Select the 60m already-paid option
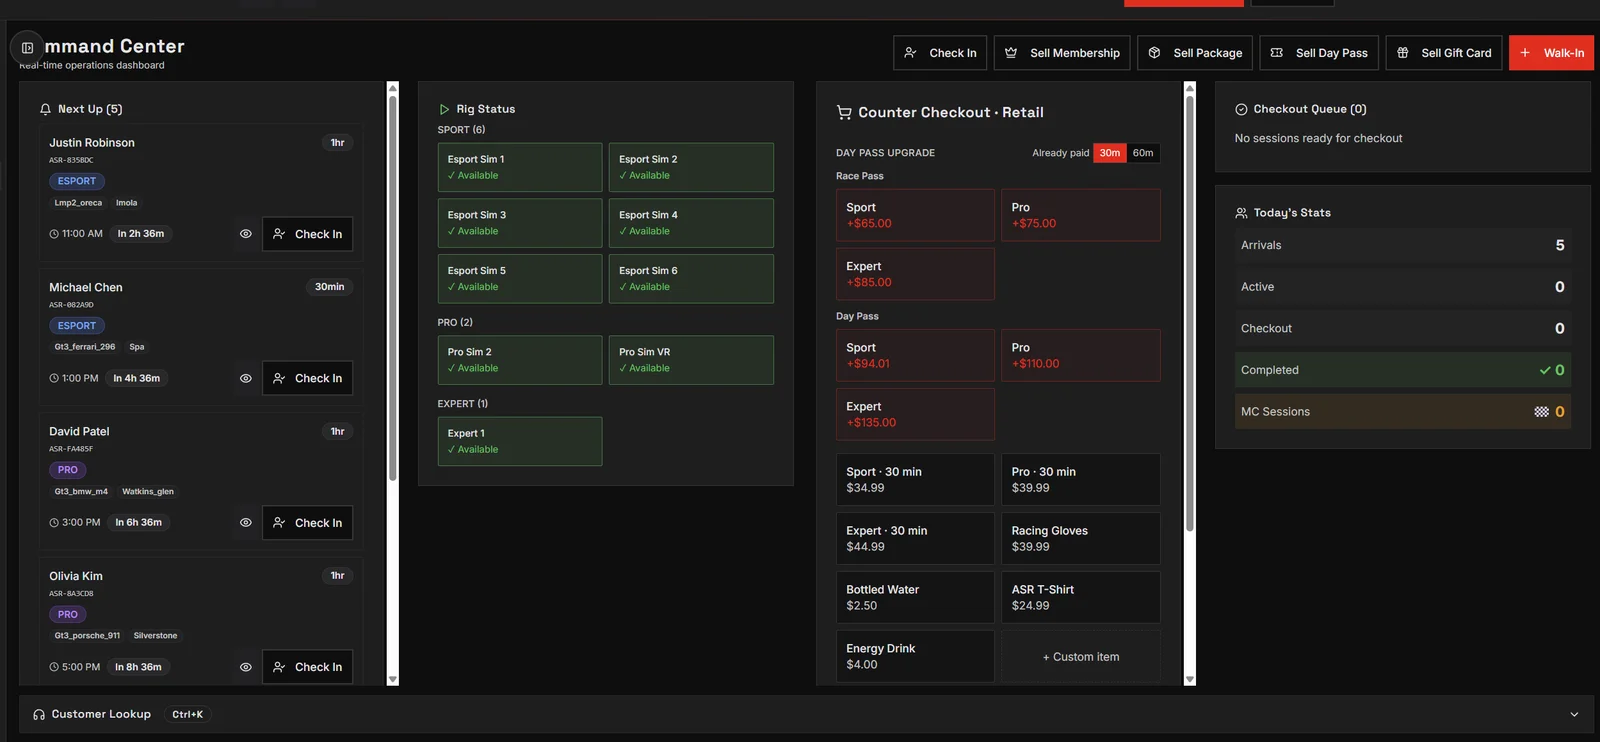 (1143, 153)
